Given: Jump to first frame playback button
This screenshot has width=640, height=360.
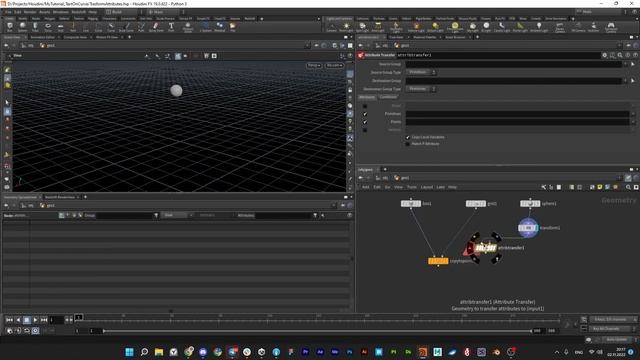Looking at the screenshot, I should [x=9, y=320].
